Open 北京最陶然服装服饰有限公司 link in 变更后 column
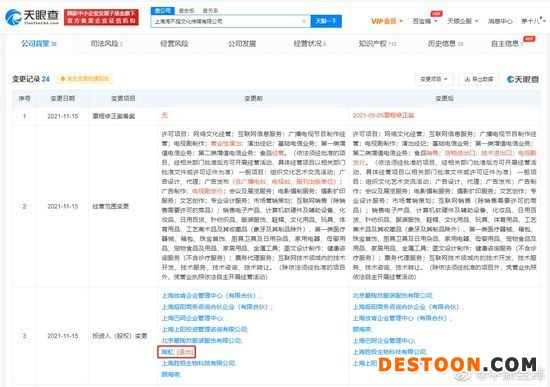Image resolution: width=550 pixels, height=387 pixels. (393, 295)
